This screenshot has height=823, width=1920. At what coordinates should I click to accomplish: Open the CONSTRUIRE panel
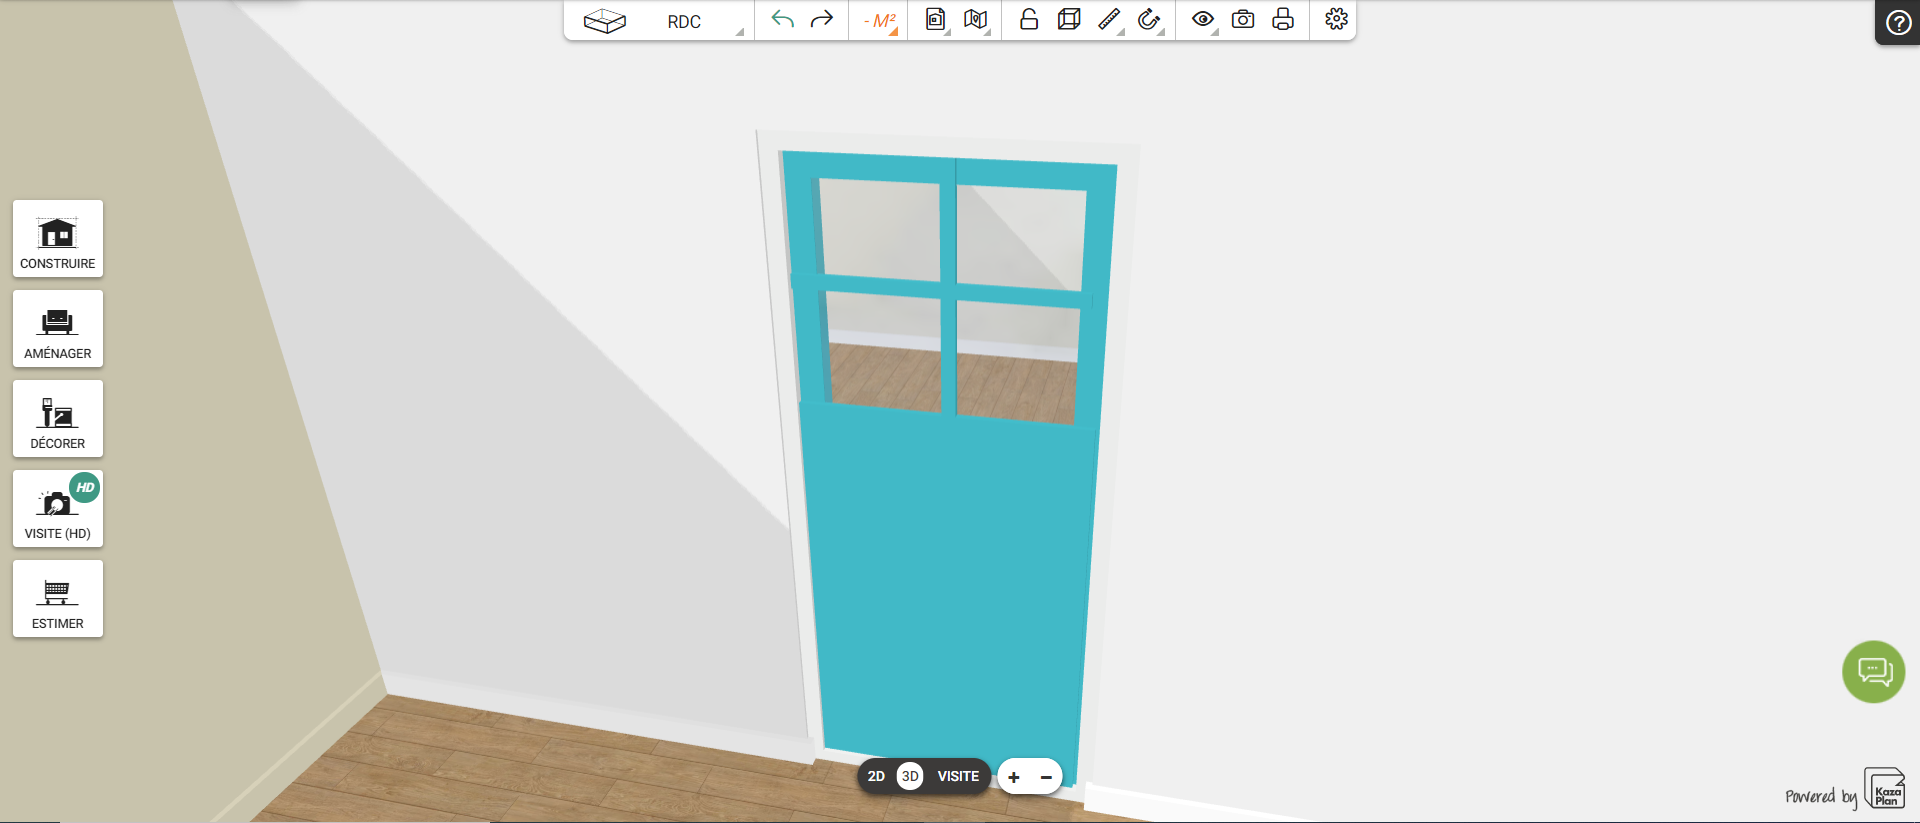tap(58, 239)
